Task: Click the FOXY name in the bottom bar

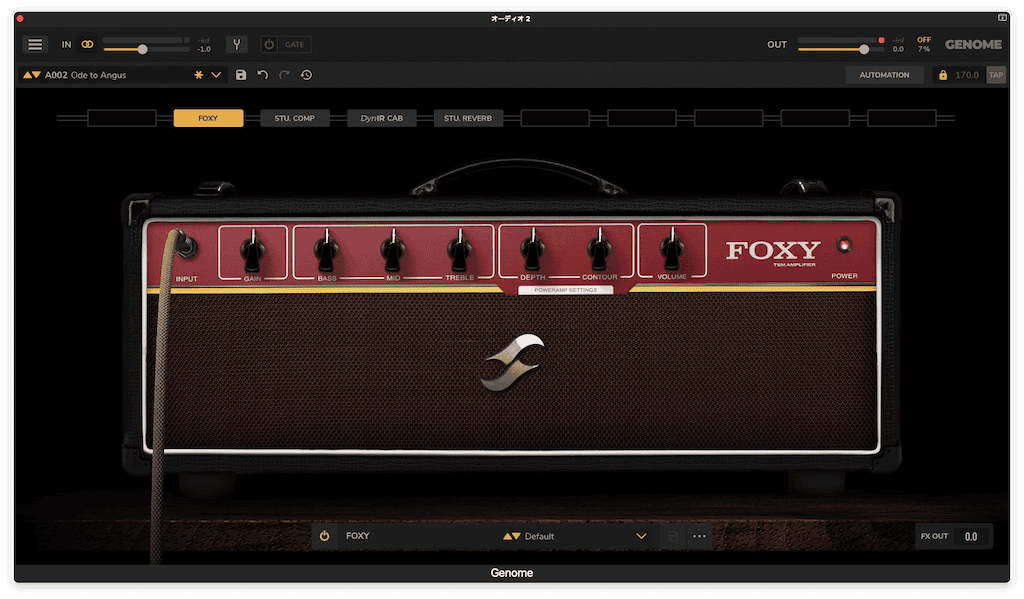Action: [357, 536]
